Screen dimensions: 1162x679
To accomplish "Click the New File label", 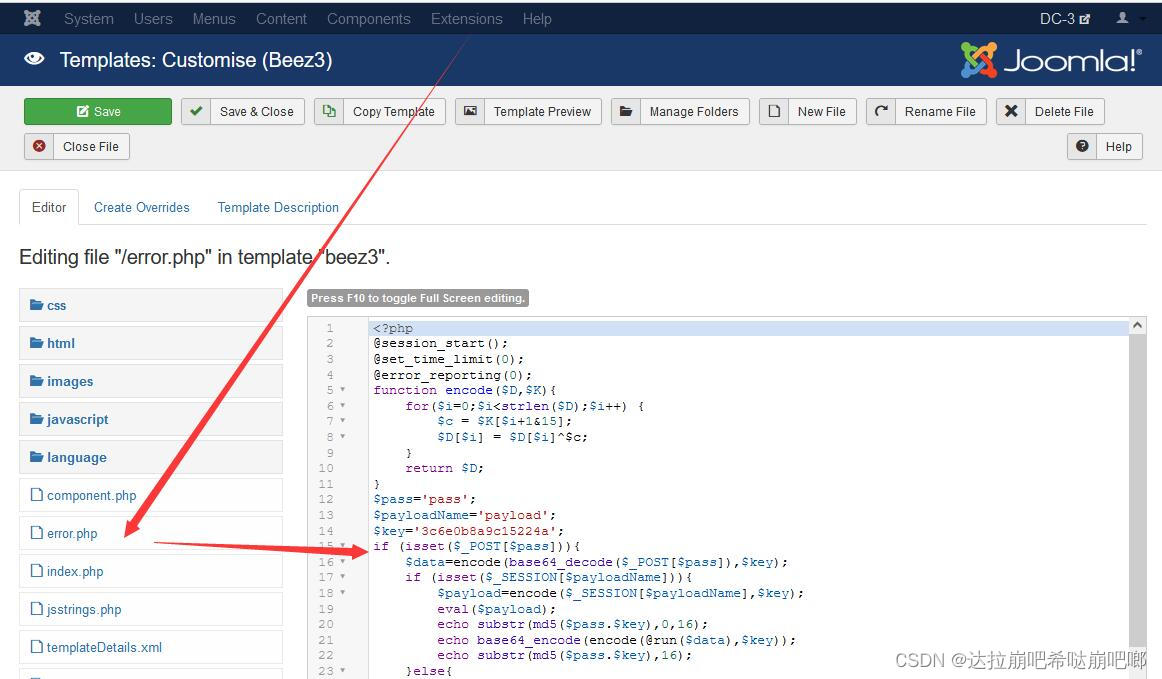I will 821,112.
